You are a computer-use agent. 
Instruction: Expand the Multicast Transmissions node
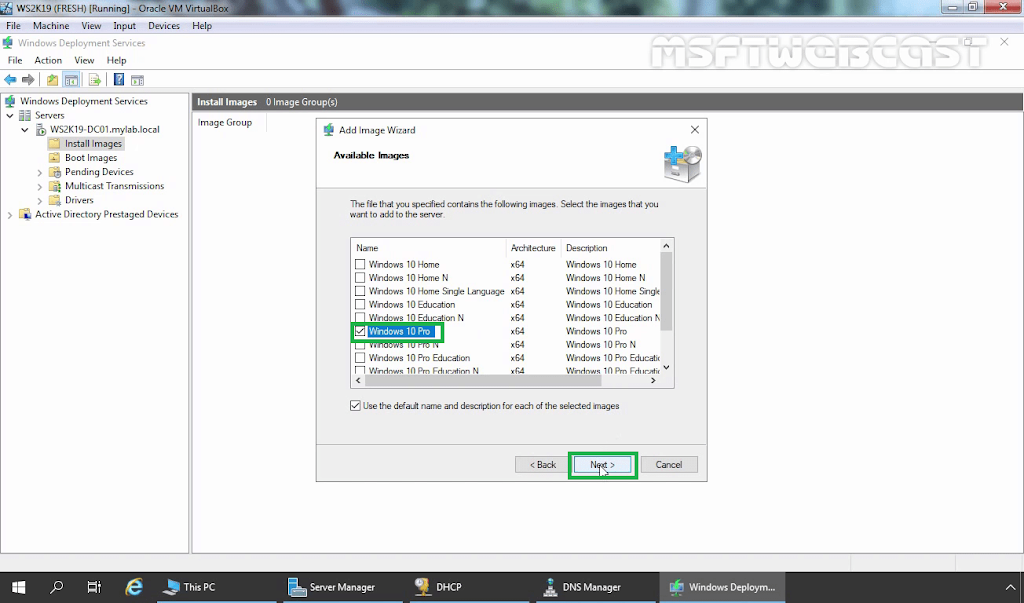click(x=40, y=187)
